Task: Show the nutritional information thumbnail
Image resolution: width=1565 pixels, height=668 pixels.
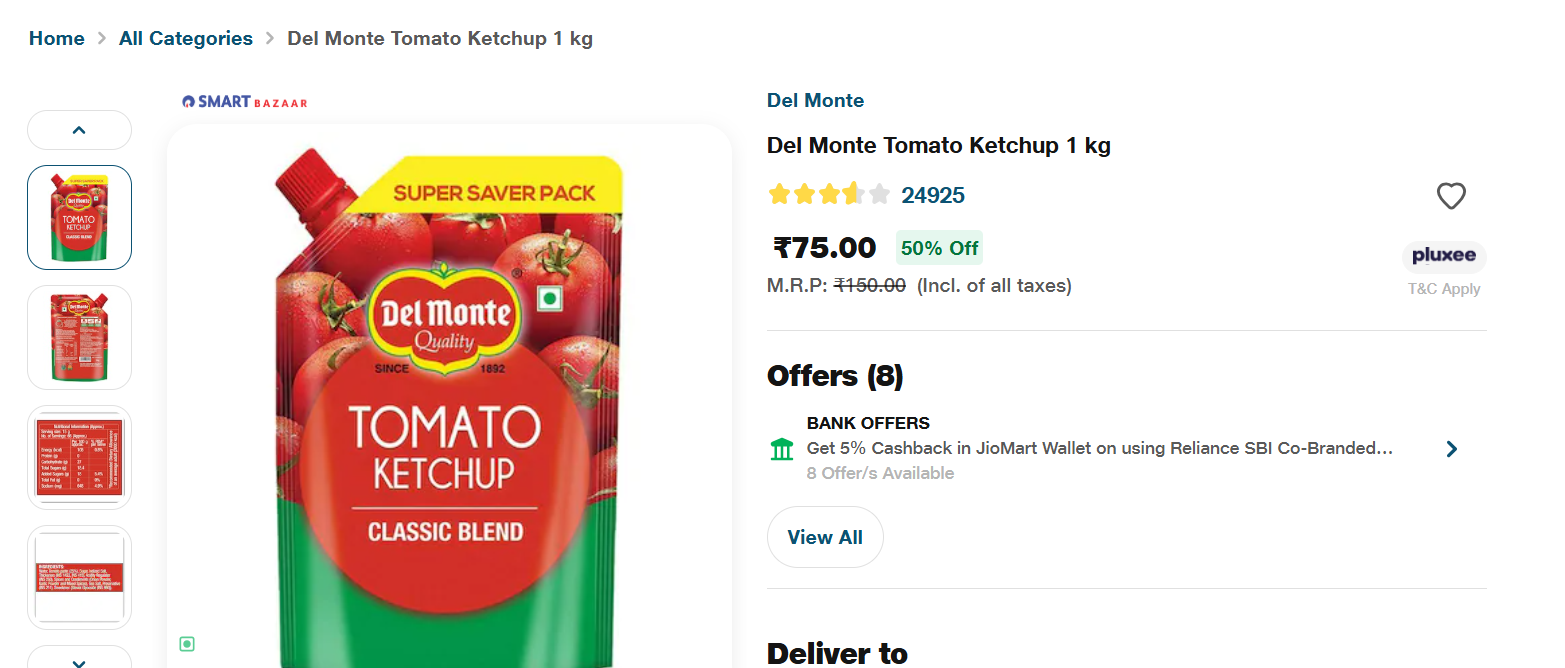Action: pyautogui.click(x=79, y=457)
